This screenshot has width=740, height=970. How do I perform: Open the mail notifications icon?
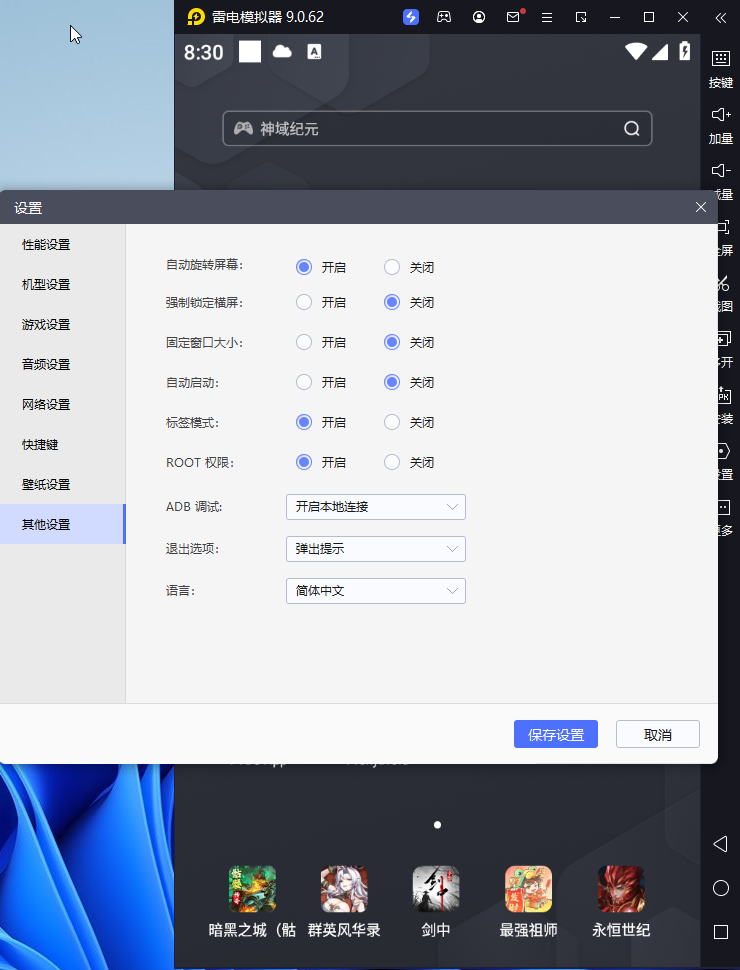513,17
